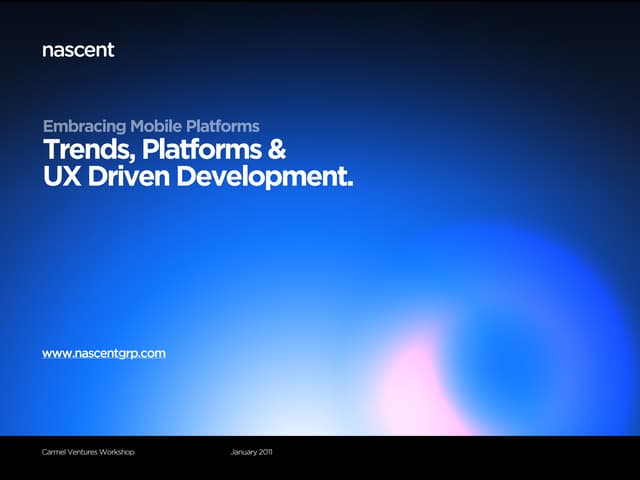Click the grey Platforms word in the subtitle
Image resolution: width=640 pixels, height=480 pixels.
click(227, 127)
